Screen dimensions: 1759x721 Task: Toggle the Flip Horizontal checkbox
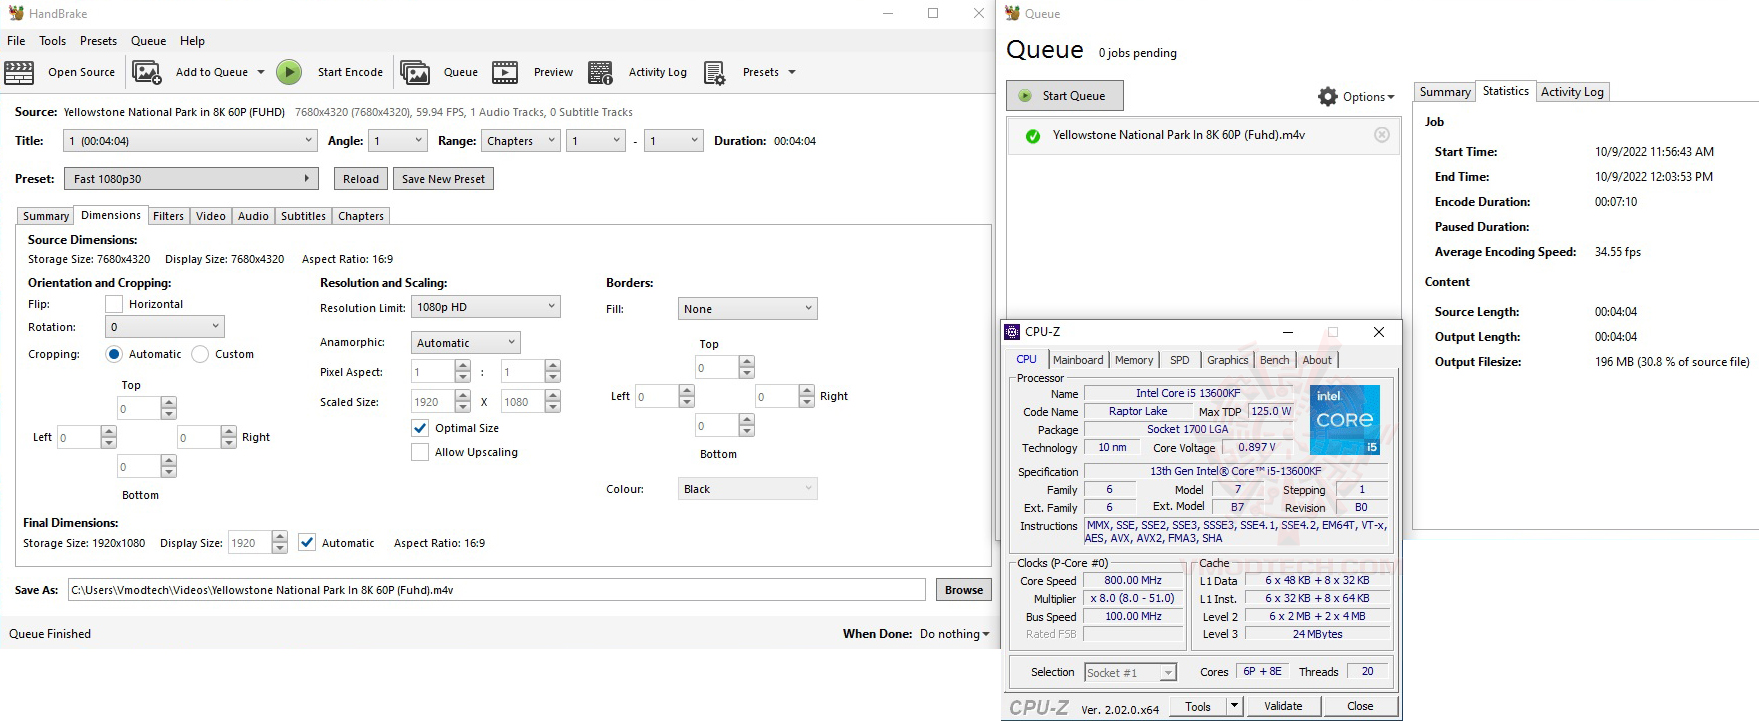point(114,304)
